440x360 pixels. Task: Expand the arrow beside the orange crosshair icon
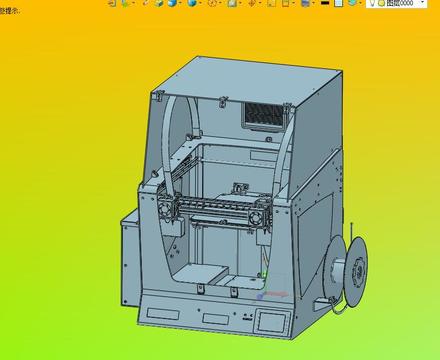pos(260,3)
